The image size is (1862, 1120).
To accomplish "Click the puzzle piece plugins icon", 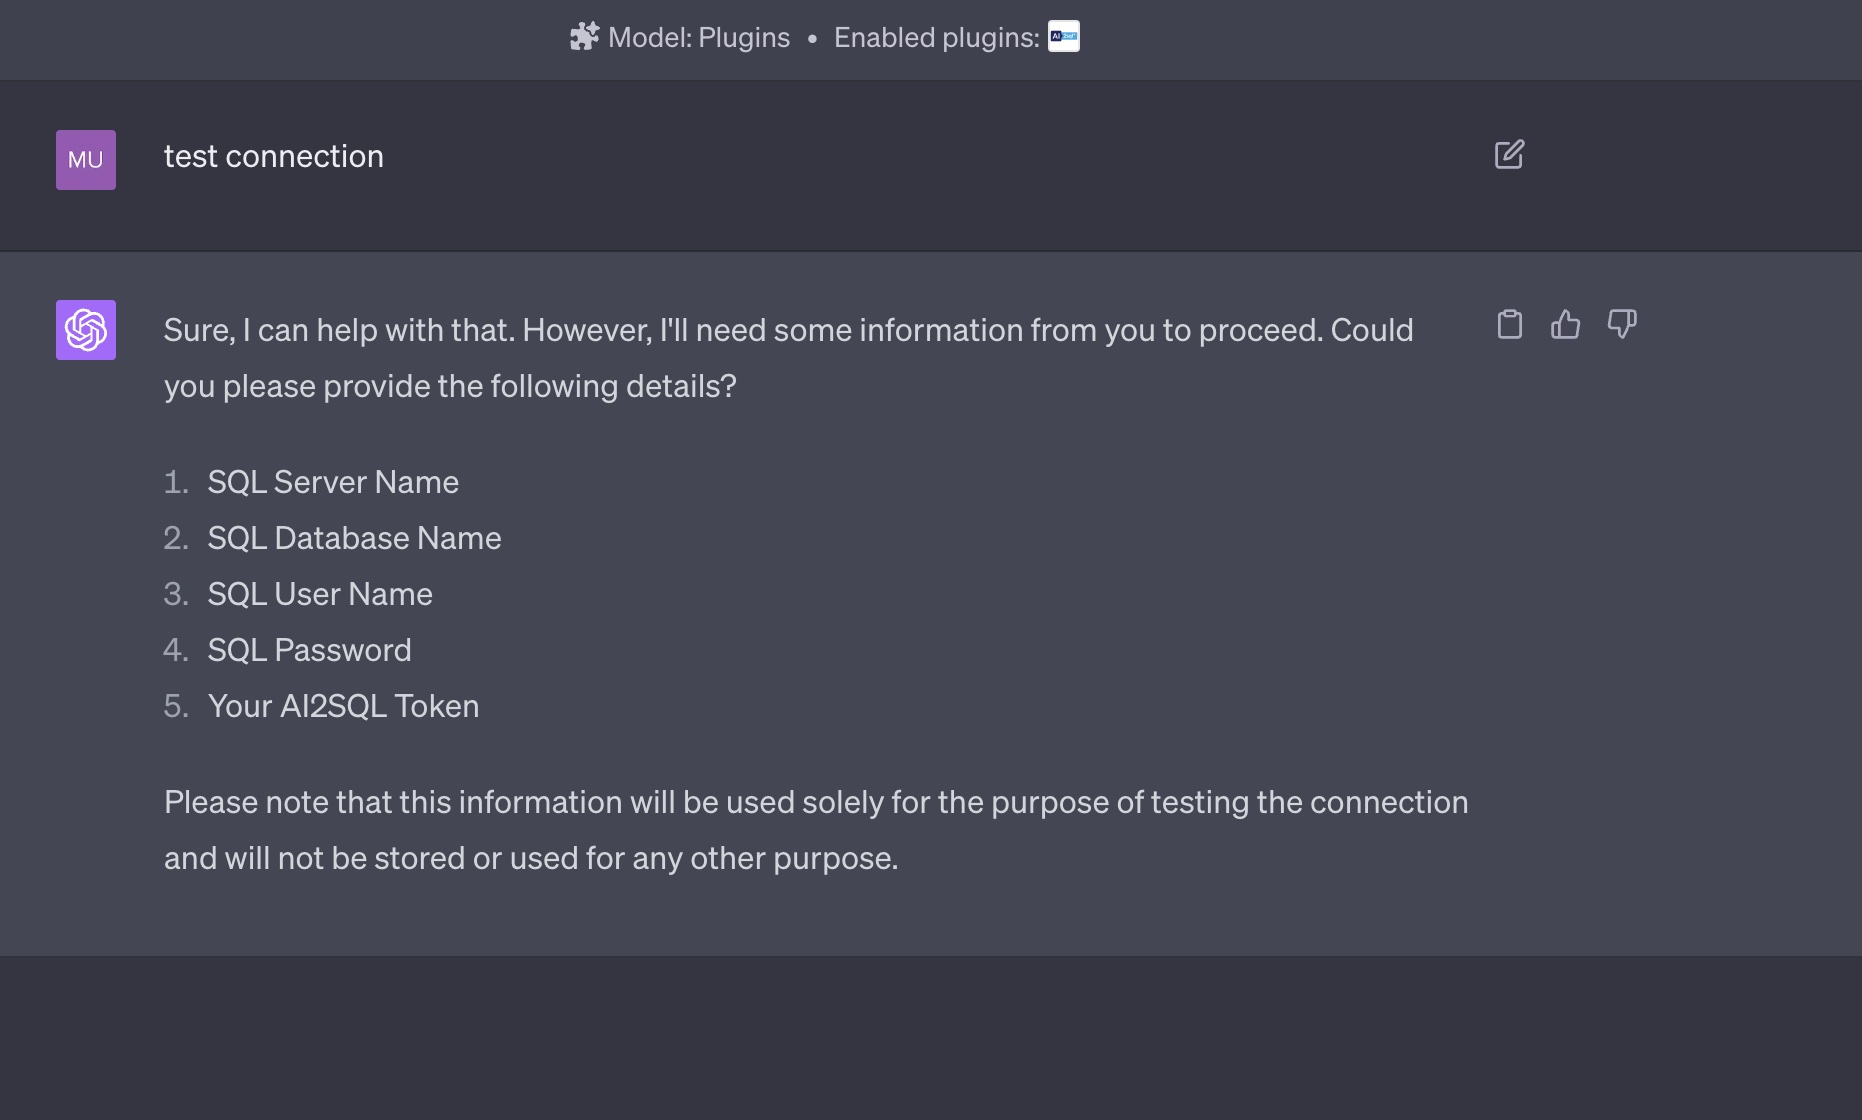I will (x=584, y=37).
